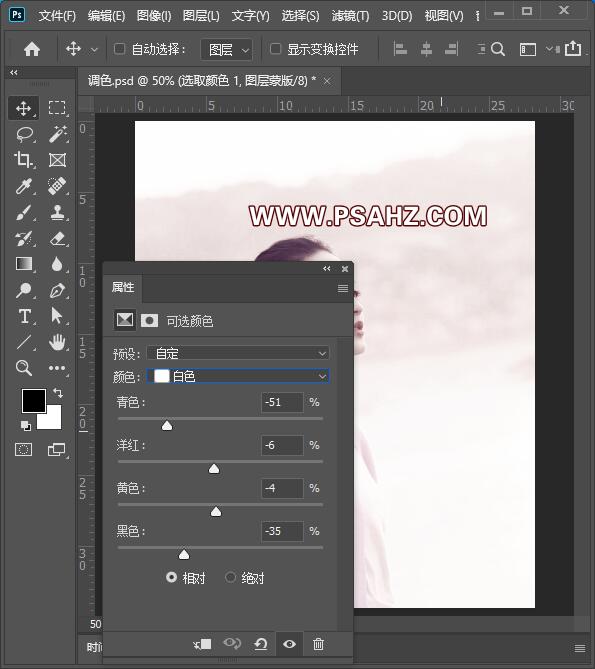Open the Edit Toolbar three-dots menu

57,368
